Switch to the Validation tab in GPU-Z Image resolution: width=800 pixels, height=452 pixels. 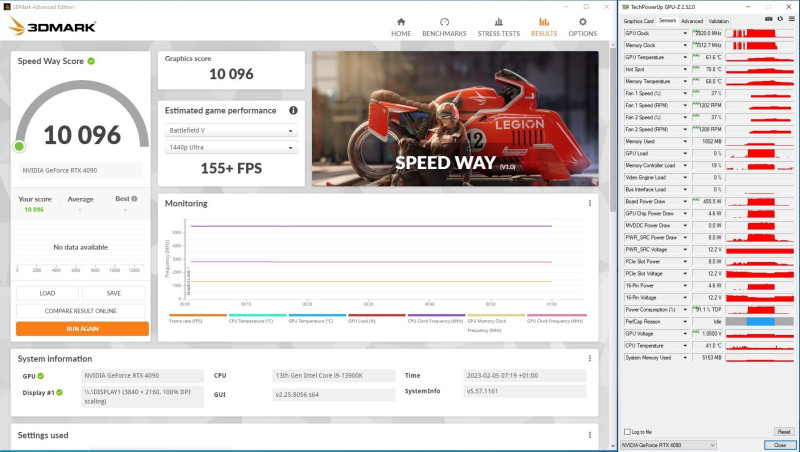click(718, 21)
